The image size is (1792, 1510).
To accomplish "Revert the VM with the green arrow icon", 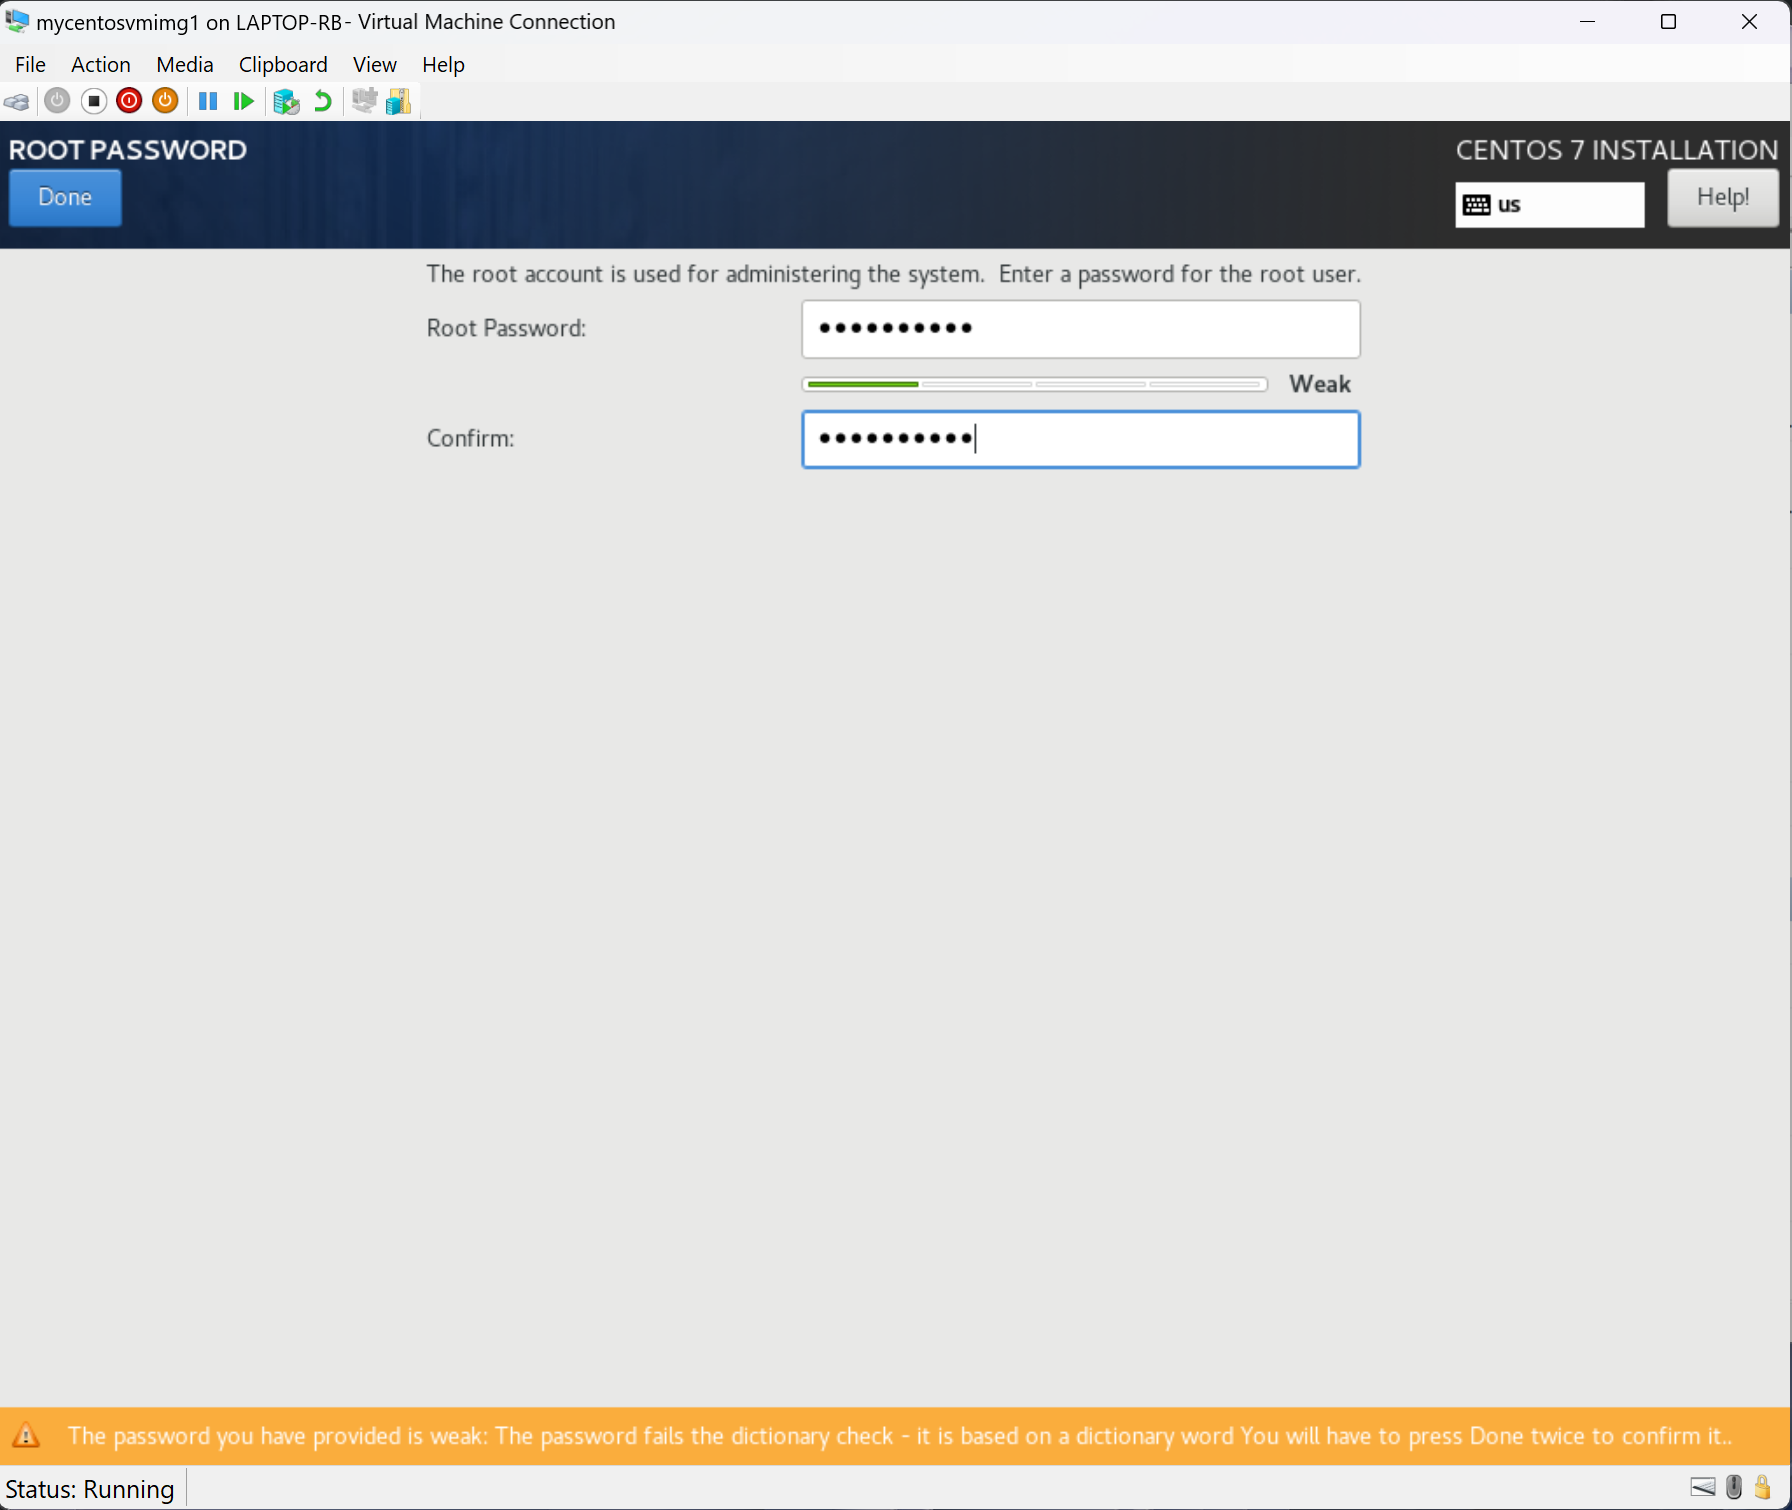I will pos(322,101).
